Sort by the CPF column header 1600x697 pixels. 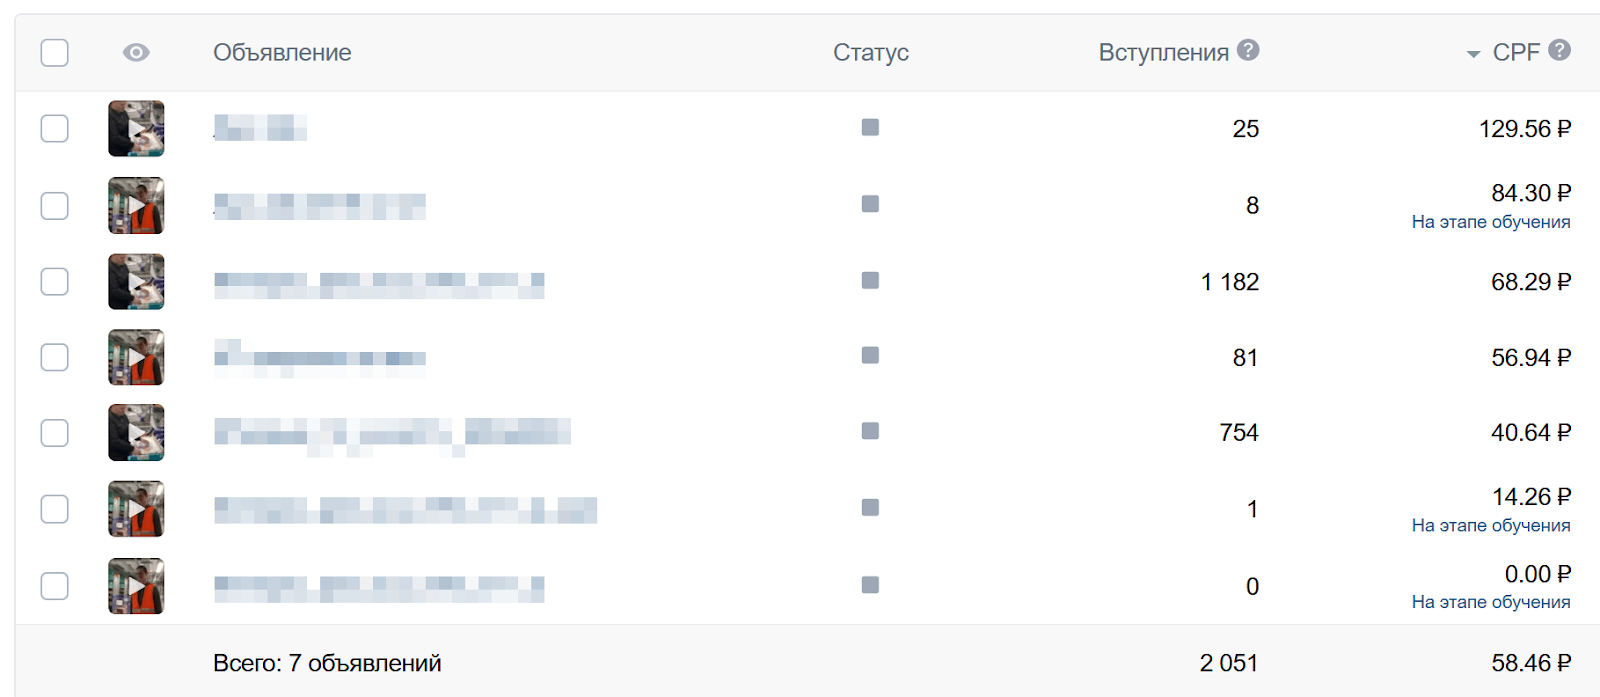[1515, 52]
